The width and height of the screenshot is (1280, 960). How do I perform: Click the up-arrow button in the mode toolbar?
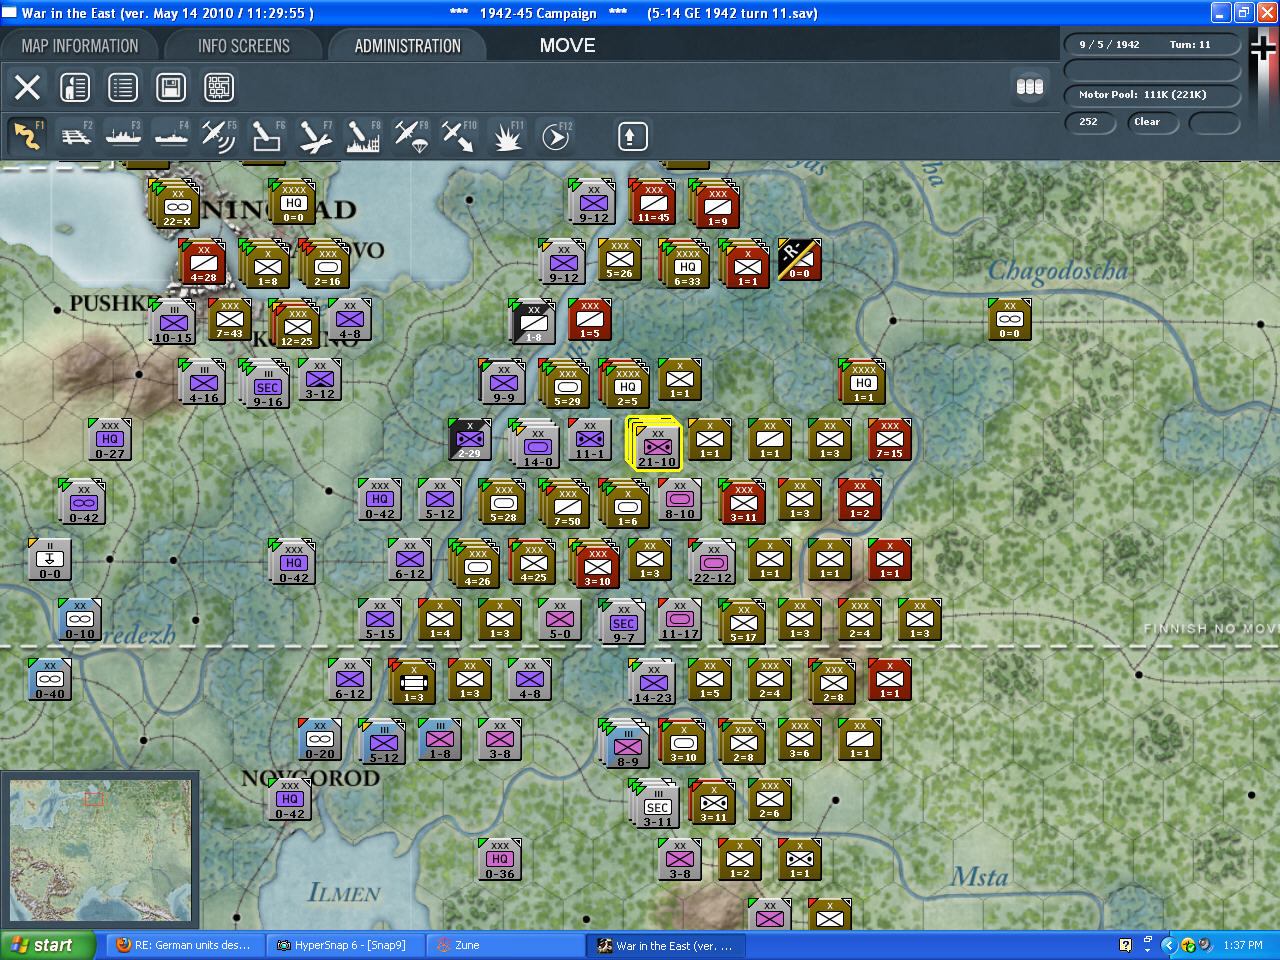click(632, 136)
